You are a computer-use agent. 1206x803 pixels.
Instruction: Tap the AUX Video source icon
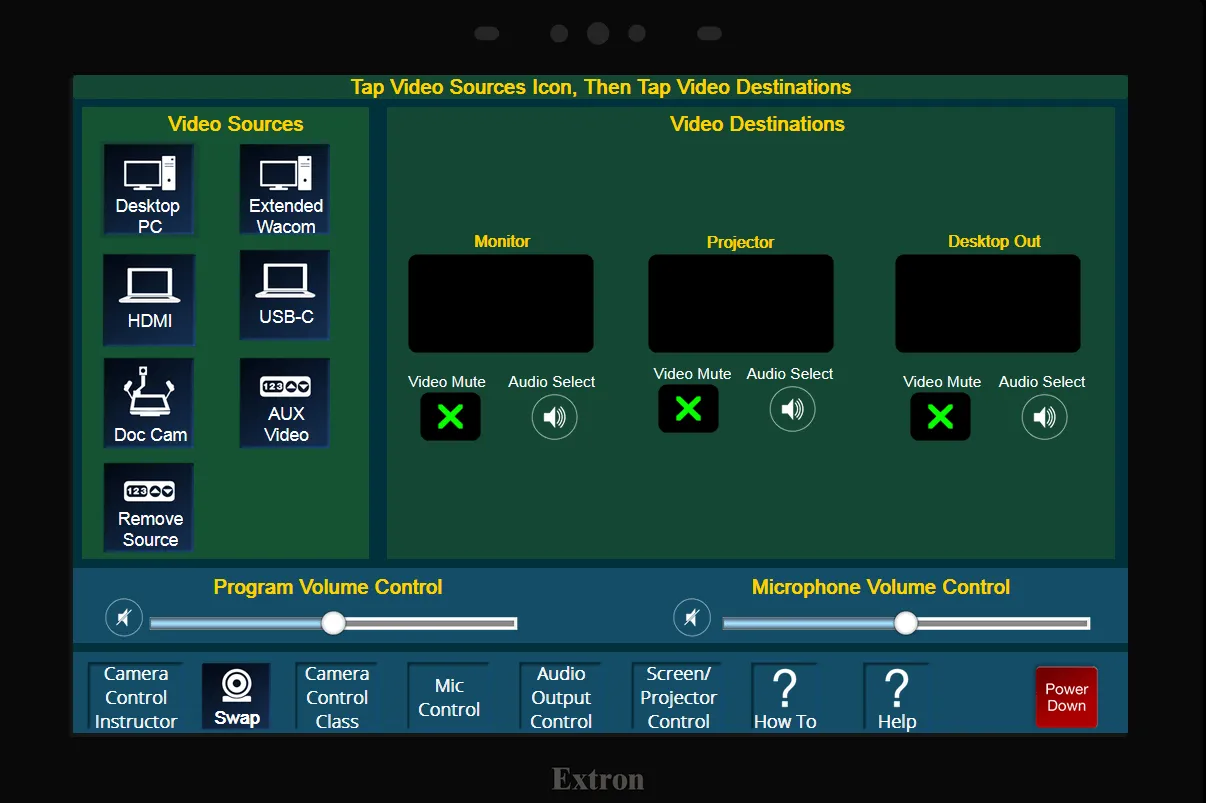[285, 404]
